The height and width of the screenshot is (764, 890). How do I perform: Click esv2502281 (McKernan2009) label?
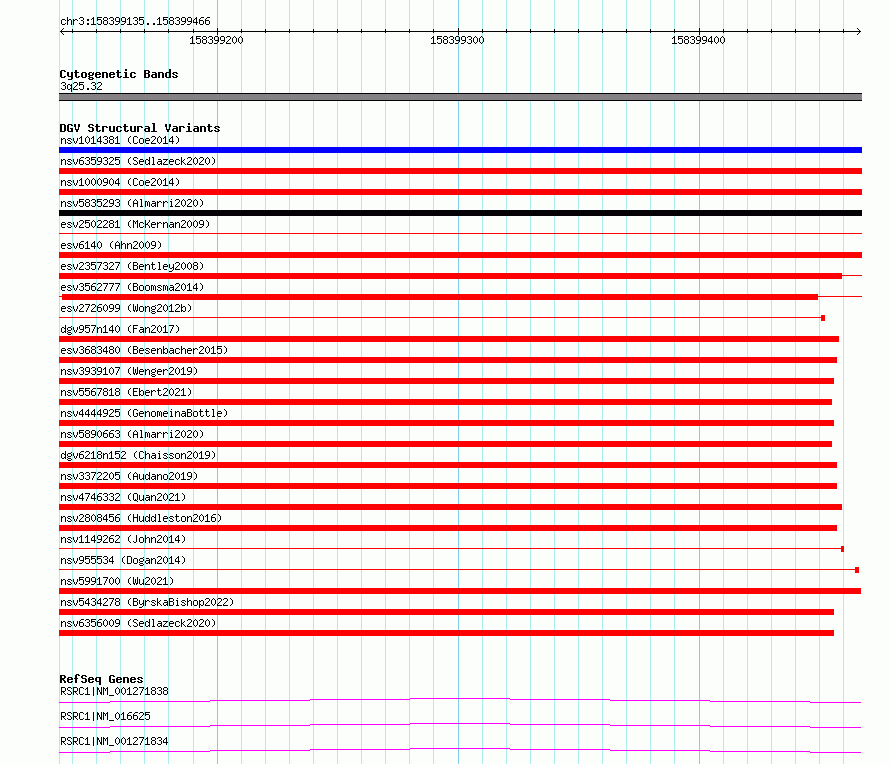pyautogui.click(x=135, y=224)
